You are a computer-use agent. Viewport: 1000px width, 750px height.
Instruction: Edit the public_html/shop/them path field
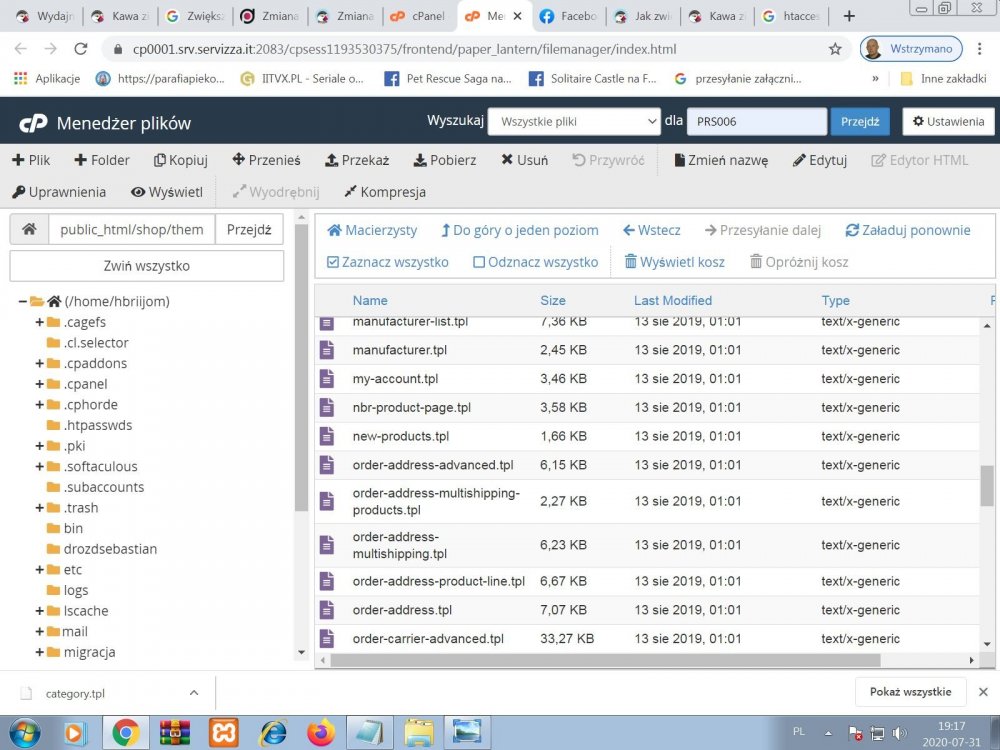coord(132,230)
